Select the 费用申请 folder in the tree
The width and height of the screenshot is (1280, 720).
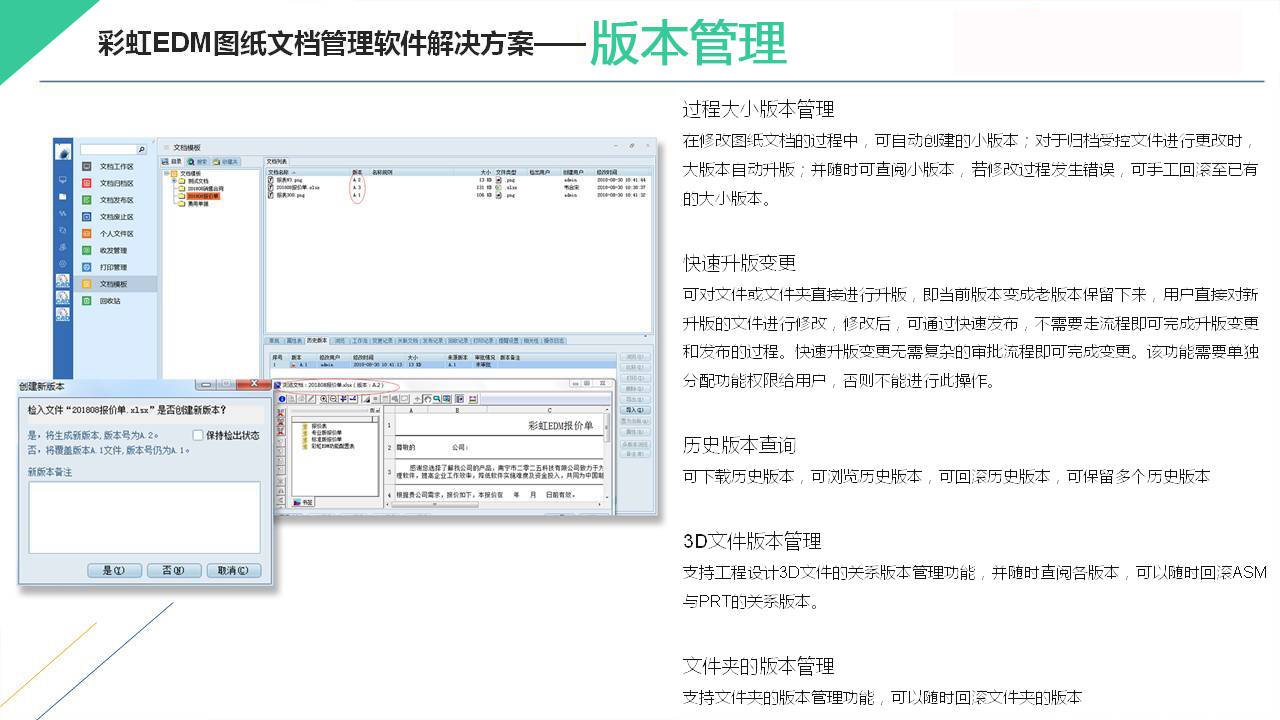(198, 204)
